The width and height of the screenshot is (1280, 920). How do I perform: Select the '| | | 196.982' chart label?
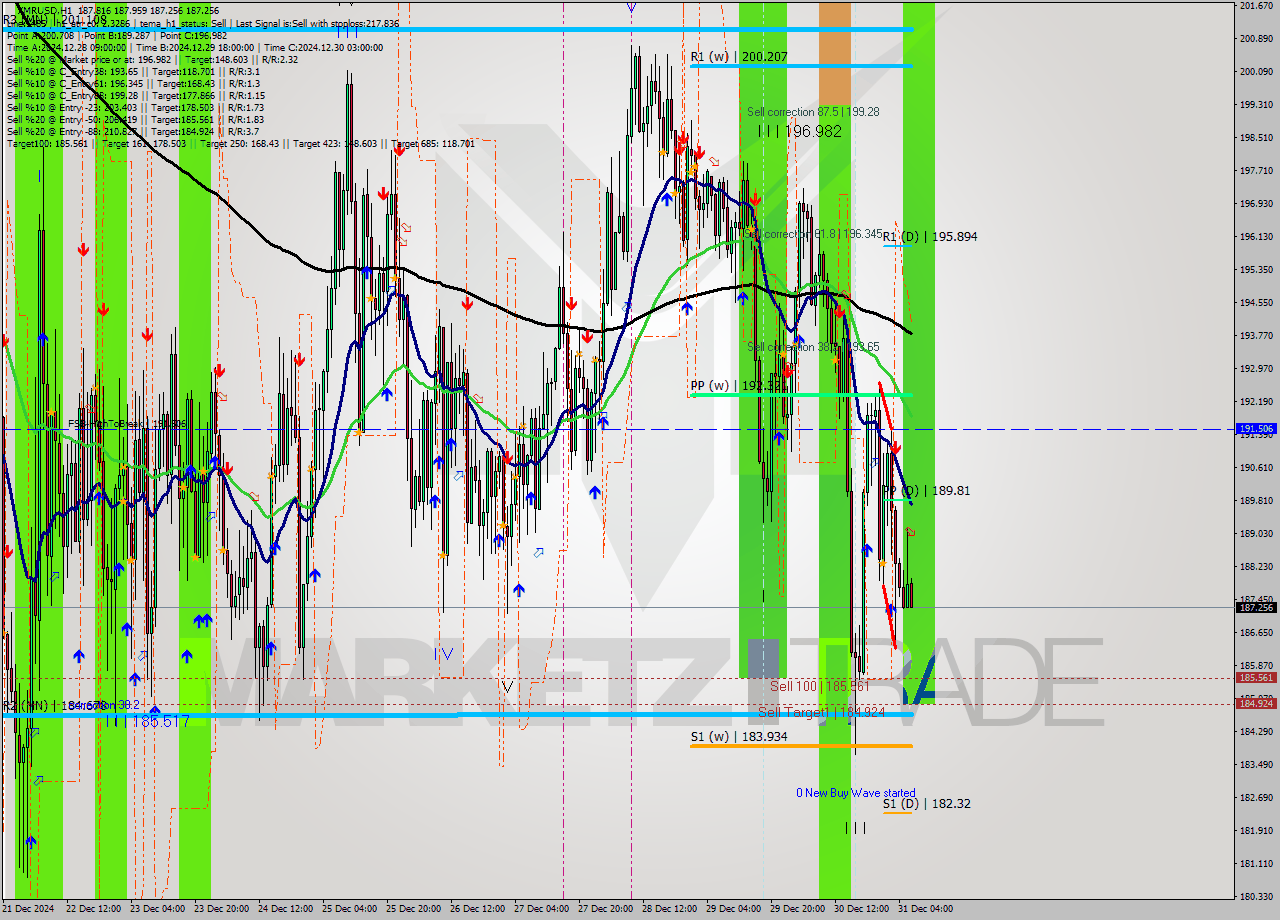coord(799,131)
